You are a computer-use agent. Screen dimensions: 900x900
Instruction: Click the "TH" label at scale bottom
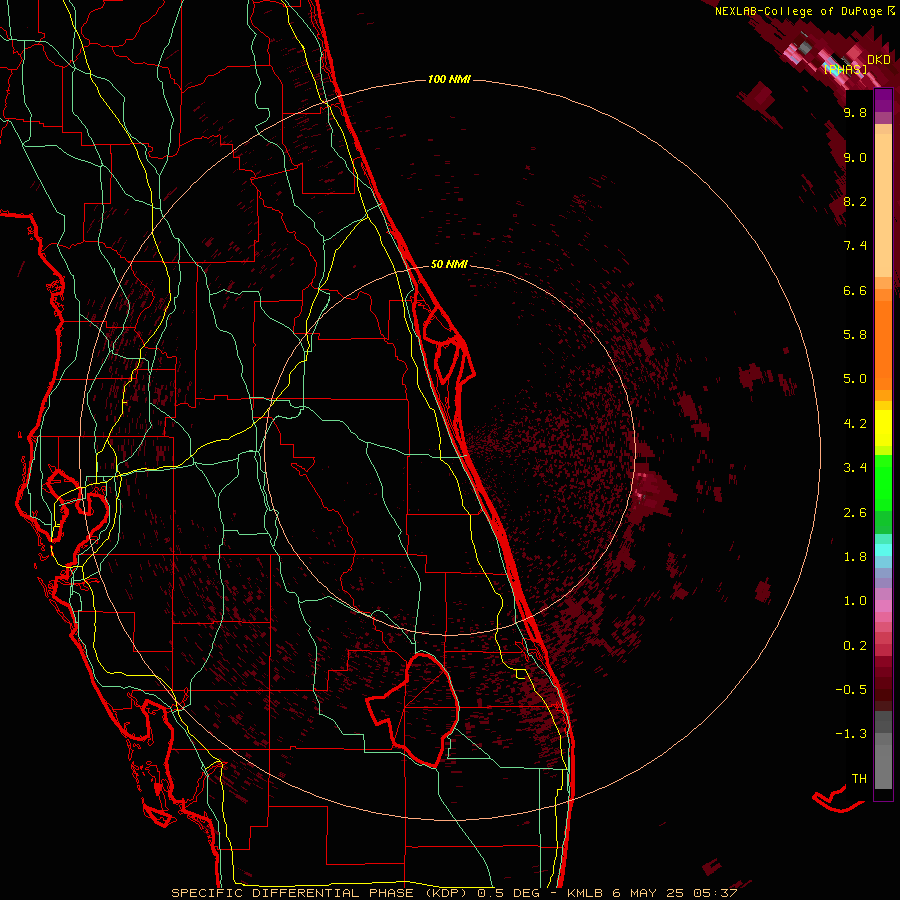click(859, 779)
